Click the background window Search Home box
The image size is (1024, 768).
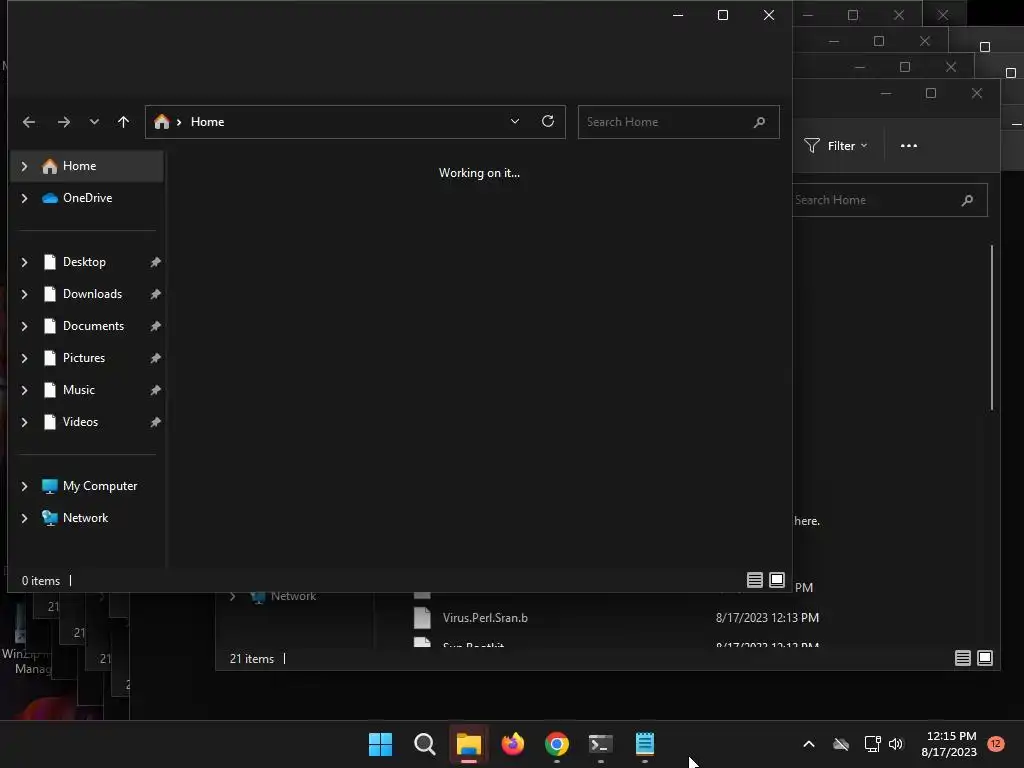click(x=889, y=200)
